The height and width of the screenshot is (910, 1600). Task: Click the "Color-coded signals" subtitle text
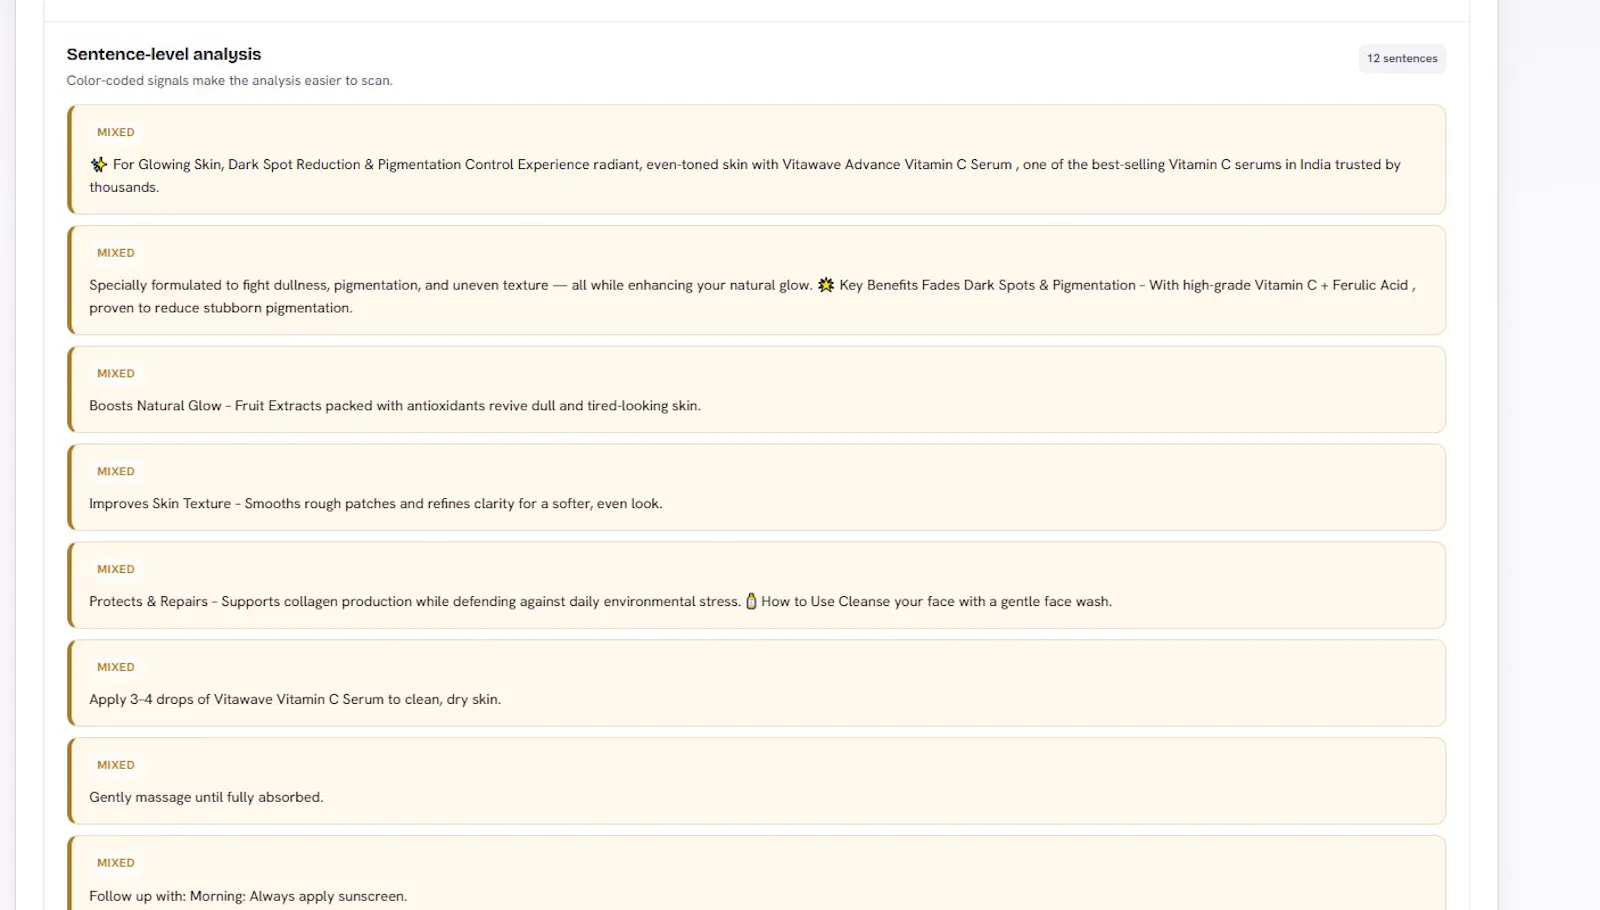pos(230,81)
